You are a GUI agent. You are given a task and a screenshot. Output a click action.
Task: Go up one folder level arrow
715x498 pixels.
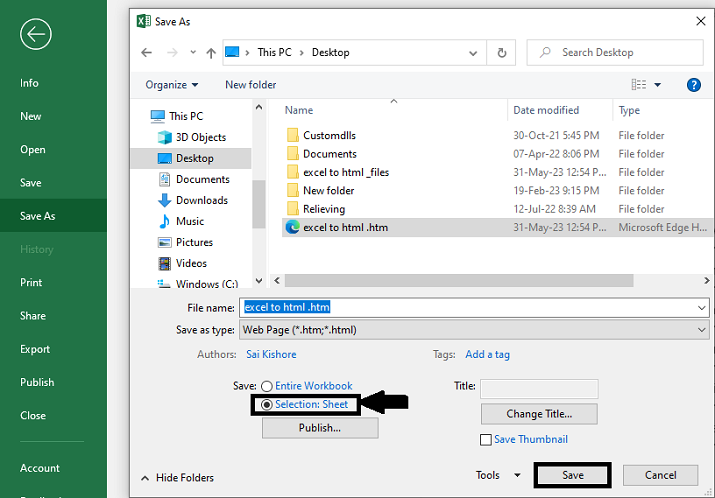point(211,53)
